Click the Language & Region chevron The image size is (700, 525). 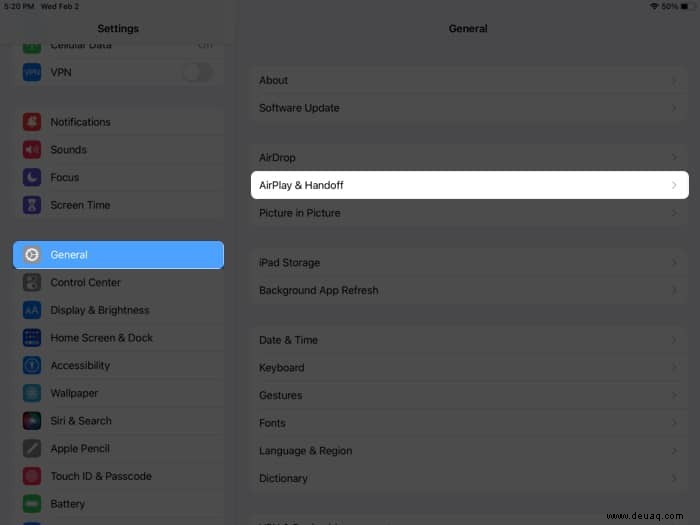click(x=674, y=451)
